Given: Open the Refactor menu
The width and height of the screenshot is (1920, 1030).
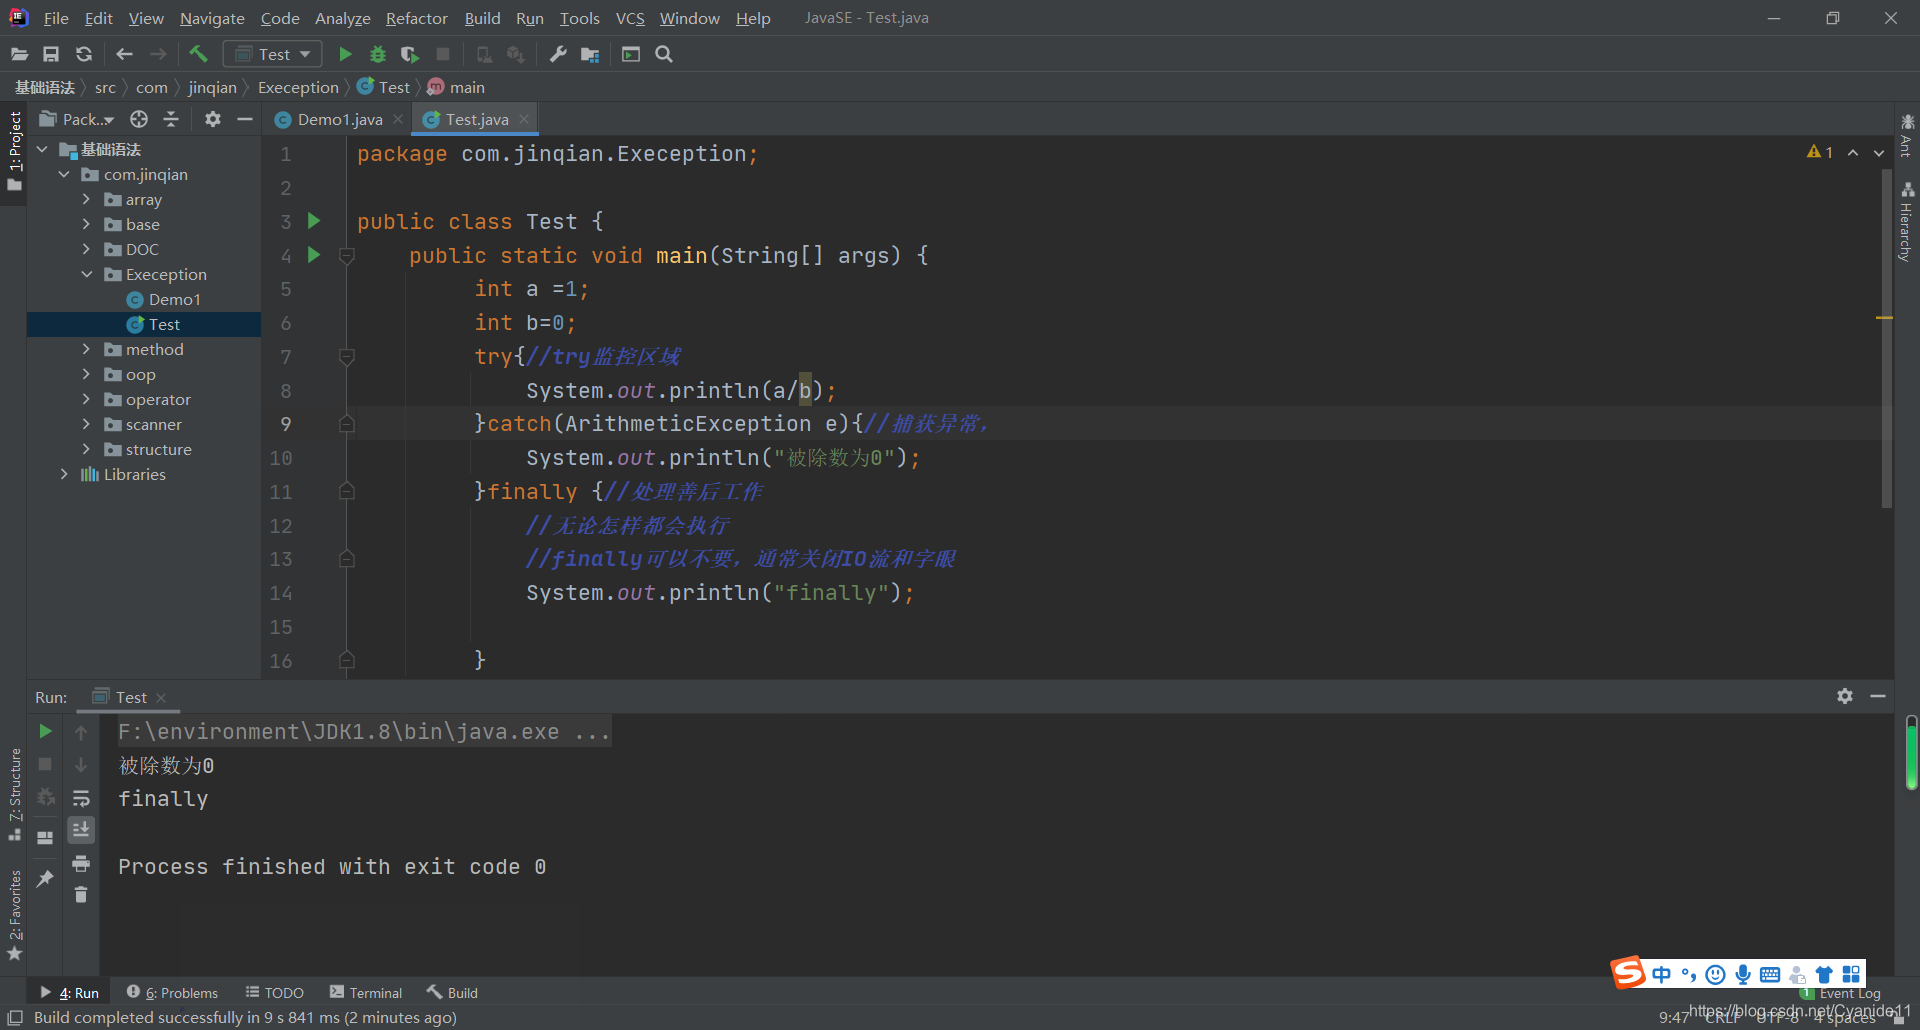Looking at the screenshot, I should tap(416, 18).
